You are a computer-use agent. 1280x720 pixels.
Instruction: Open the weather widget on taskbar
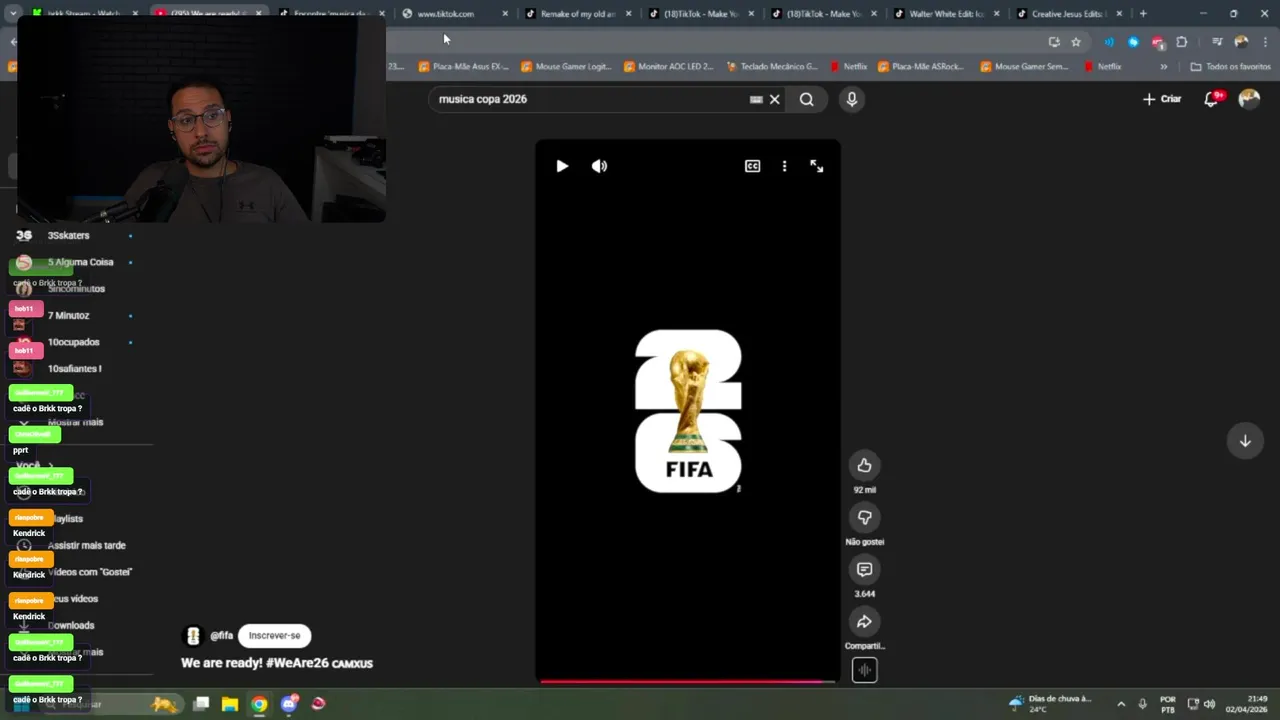pyautogui.click(x=1051, y=704)
